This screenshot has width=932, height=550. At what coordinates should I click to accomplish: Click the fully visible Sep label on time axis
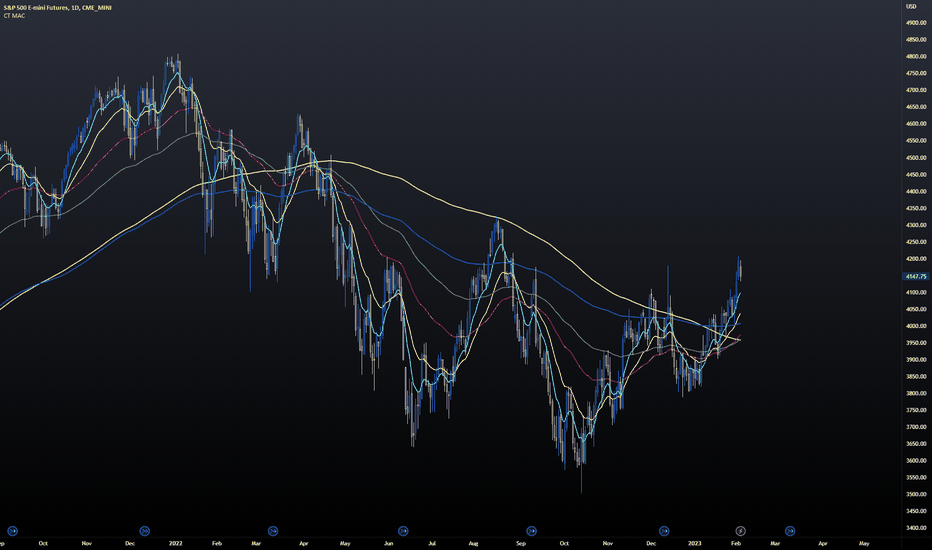coord(521,543)
